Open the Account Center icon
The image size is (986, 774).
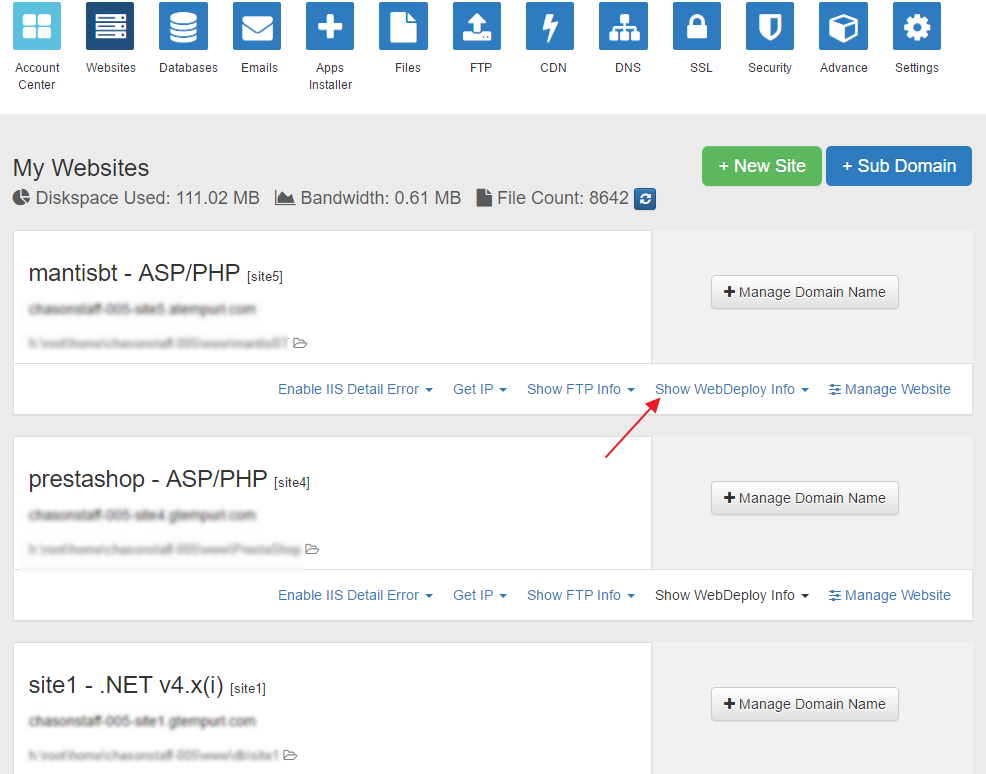(37, 27)
